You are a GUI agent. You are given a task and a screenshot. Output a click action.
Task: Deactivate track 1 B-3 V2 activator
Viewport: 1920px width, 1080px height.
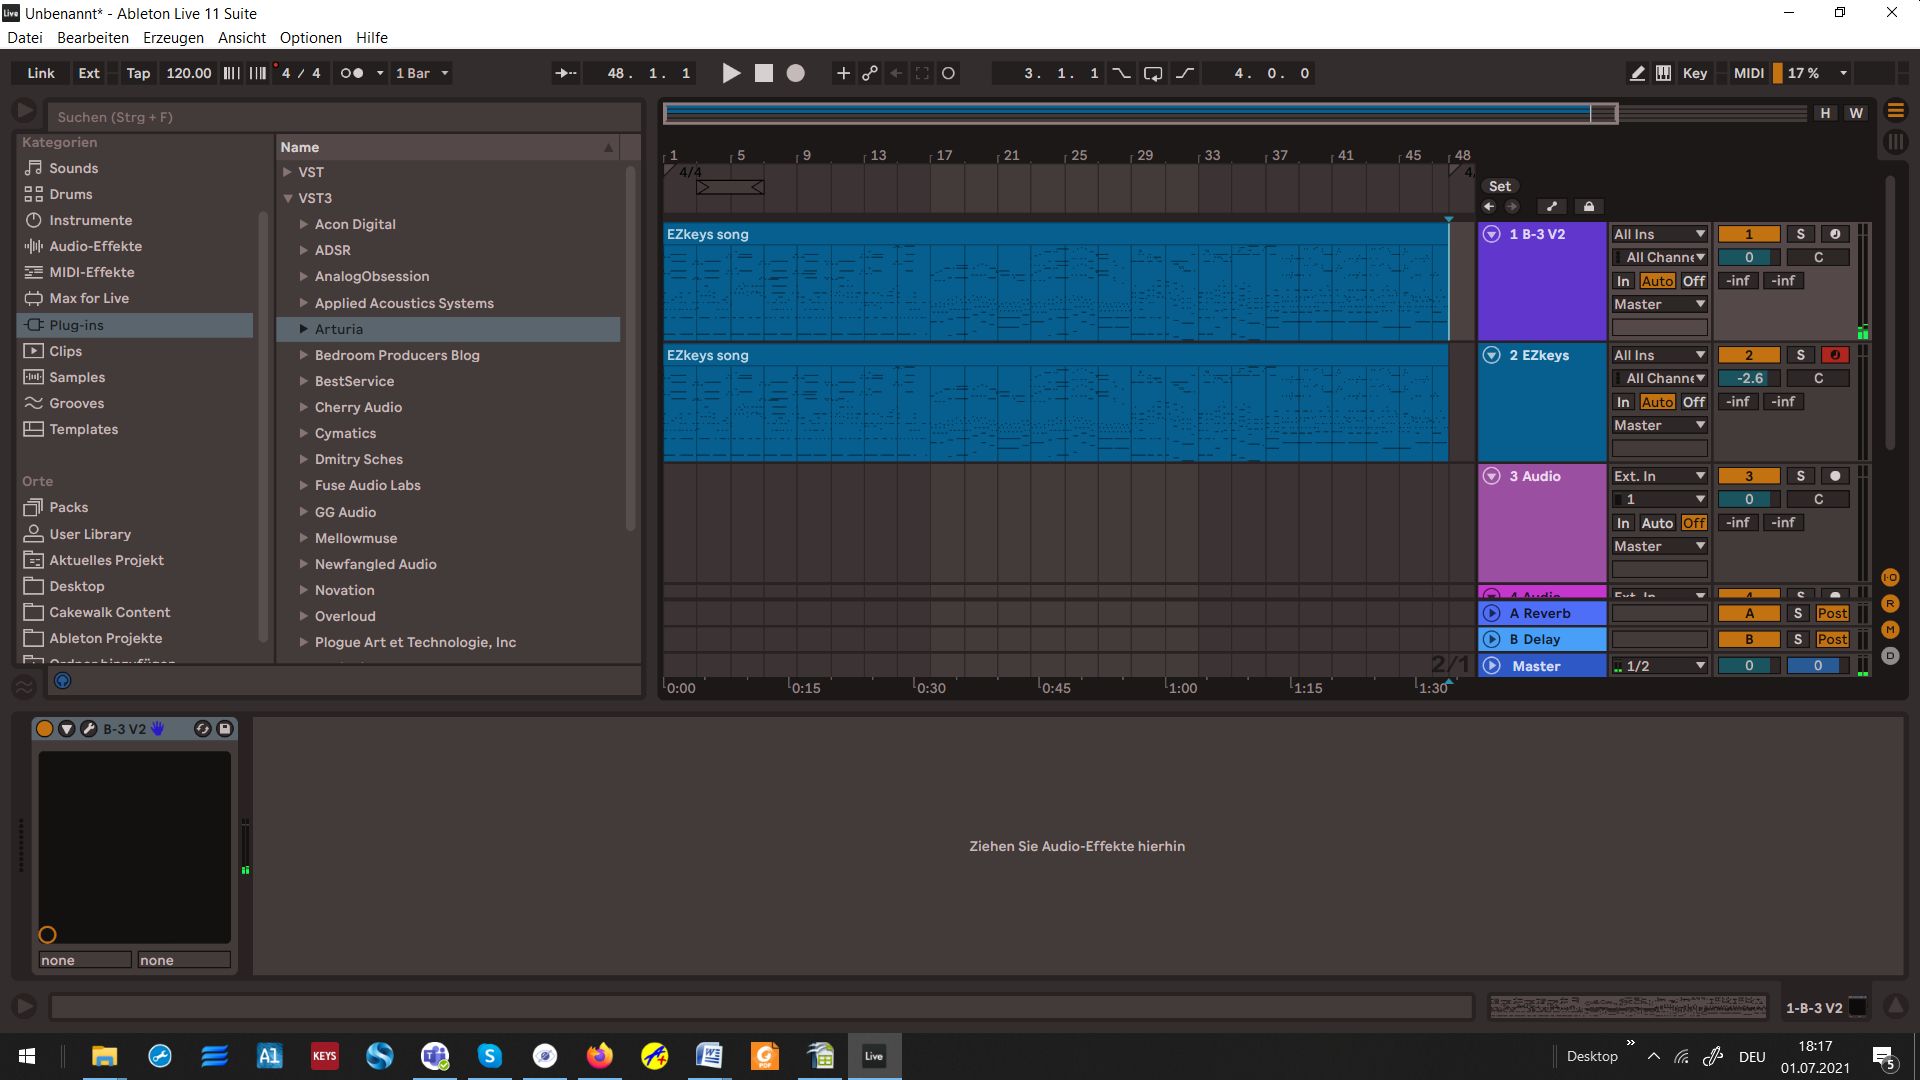1748,234
